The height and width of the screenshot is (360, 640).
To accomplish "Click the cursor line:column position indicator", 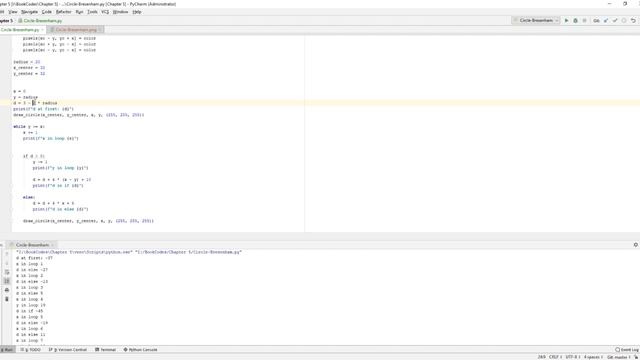I will (x=541, y=357).
